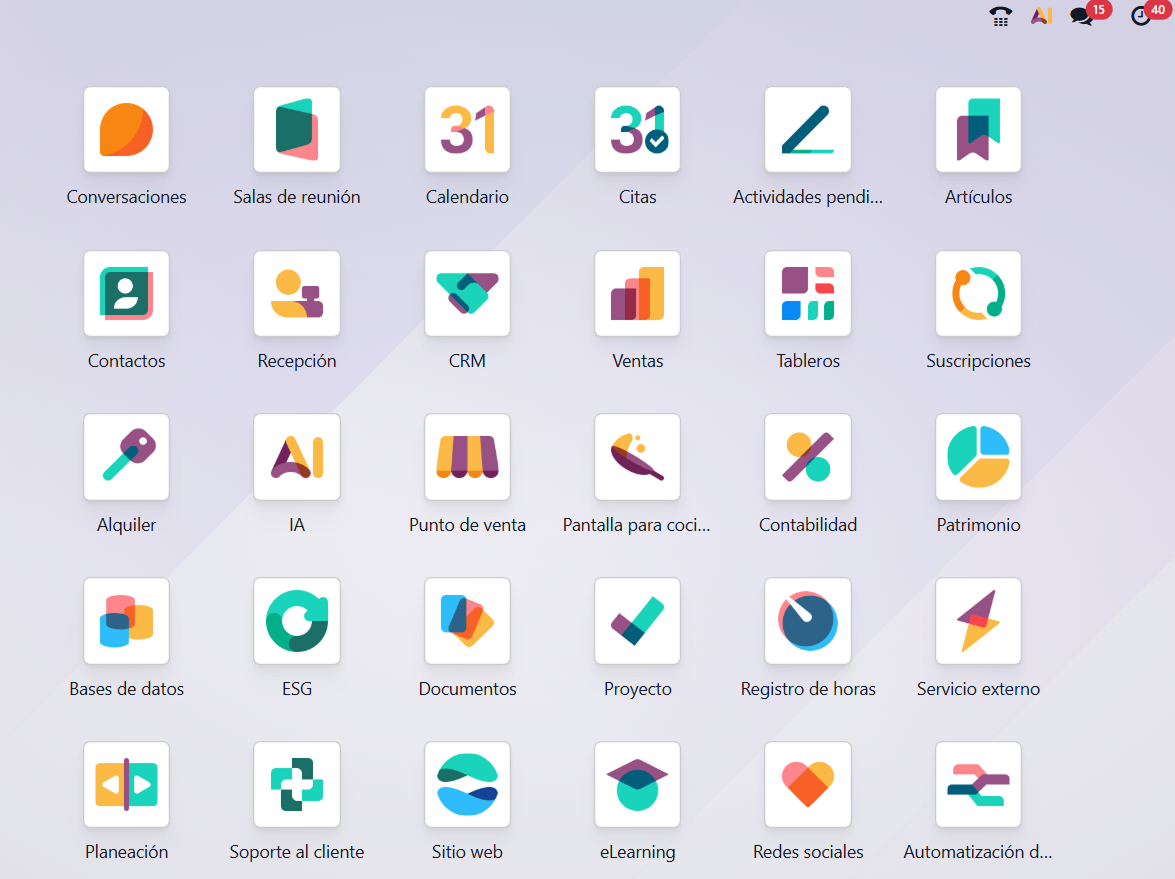
Task: Select the Alquiler application
Action: click(x=126, y=457)
